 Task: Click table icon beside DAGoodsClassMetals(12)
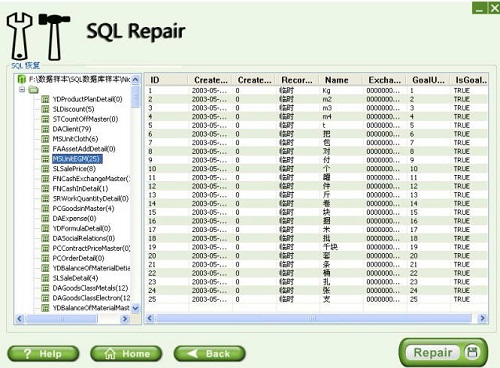coord(45,288)
